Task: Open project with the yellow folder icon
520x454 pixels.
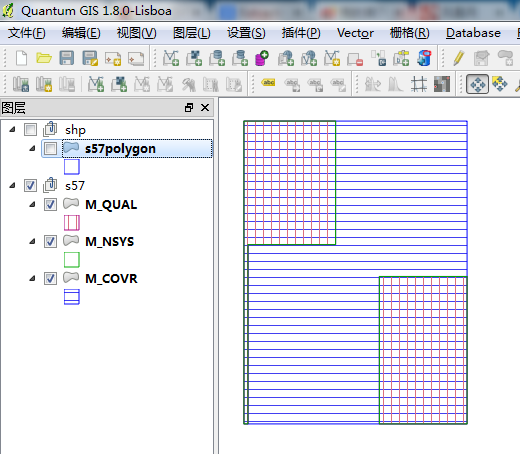Action: (44, 58)
